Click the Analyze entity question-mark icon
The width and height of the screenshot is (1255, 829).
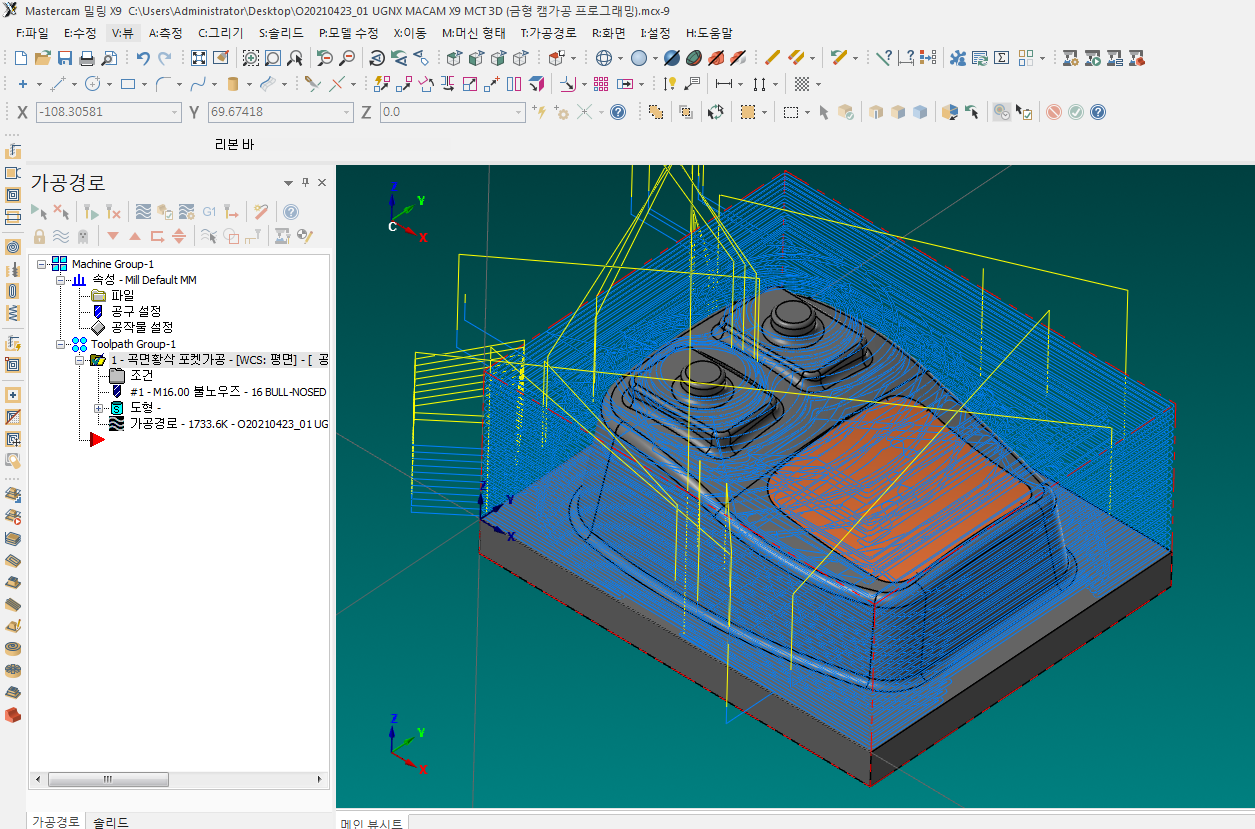[x=883, y=58]
